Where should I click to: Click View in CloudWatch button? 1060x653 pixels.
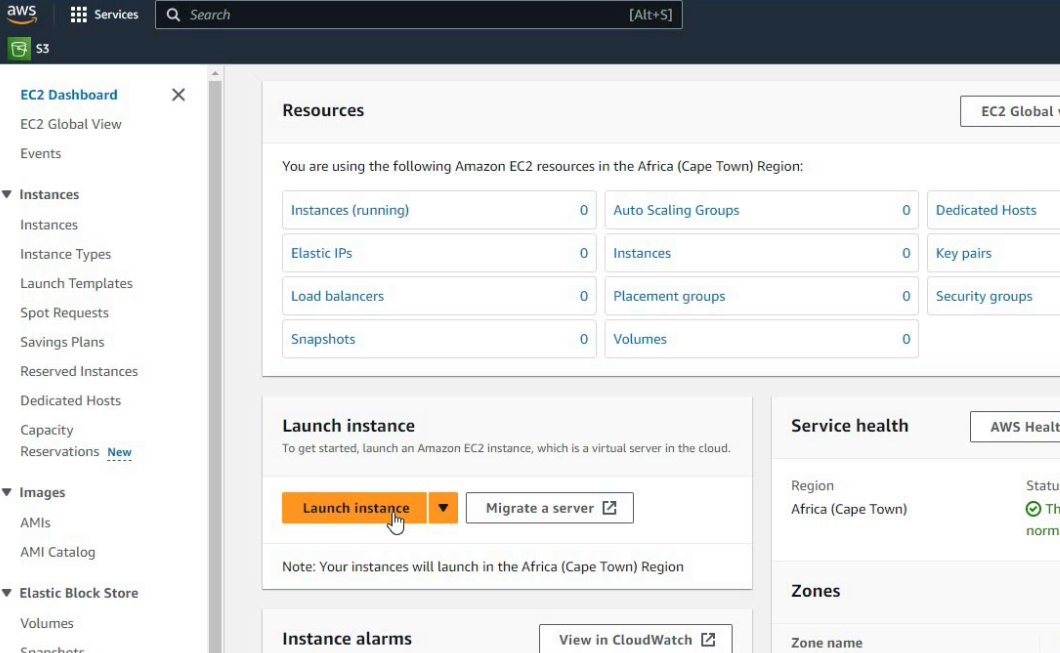tap(635, 639)
